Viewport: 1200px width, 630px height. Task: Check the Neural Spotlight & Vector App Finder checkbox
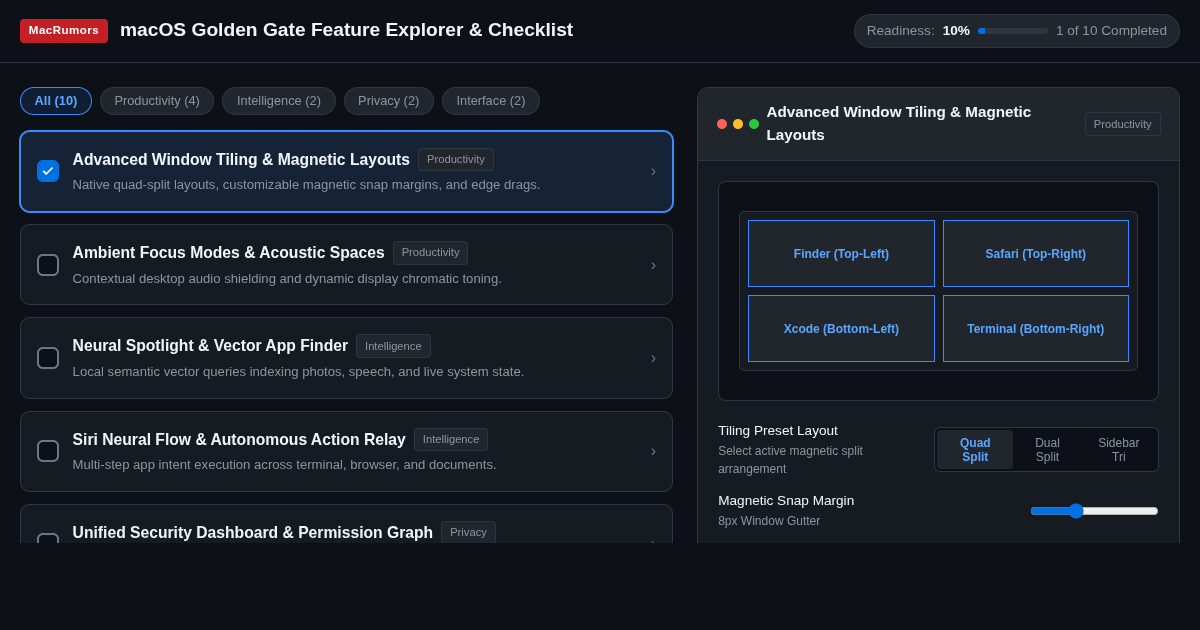(x=48, y=358)
